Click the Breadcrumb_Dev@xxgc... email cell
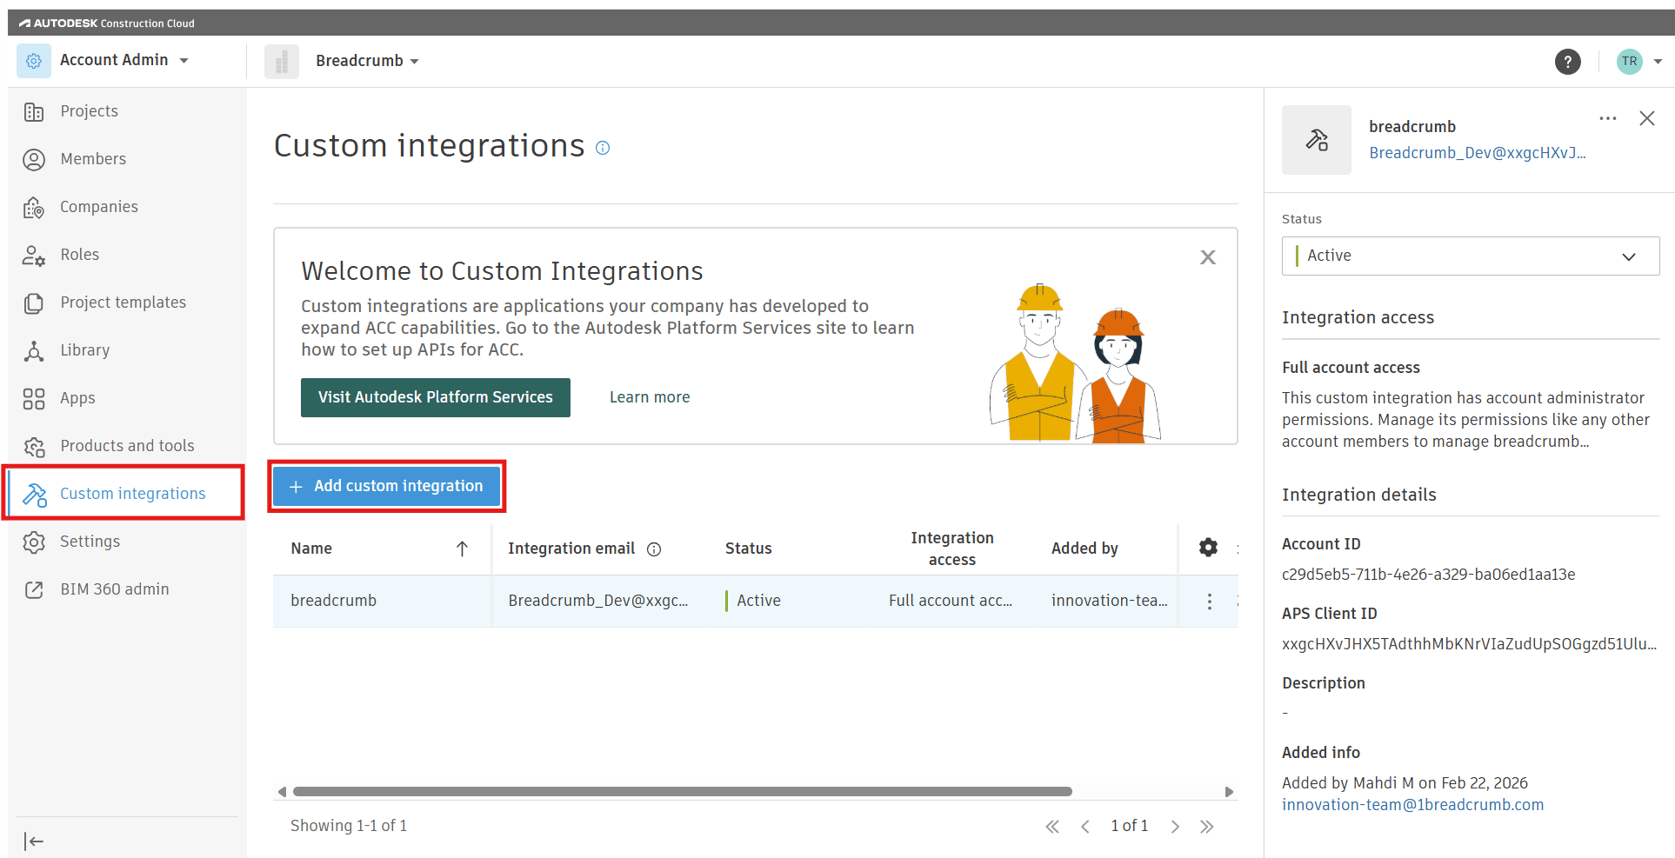 coord(598,600)
